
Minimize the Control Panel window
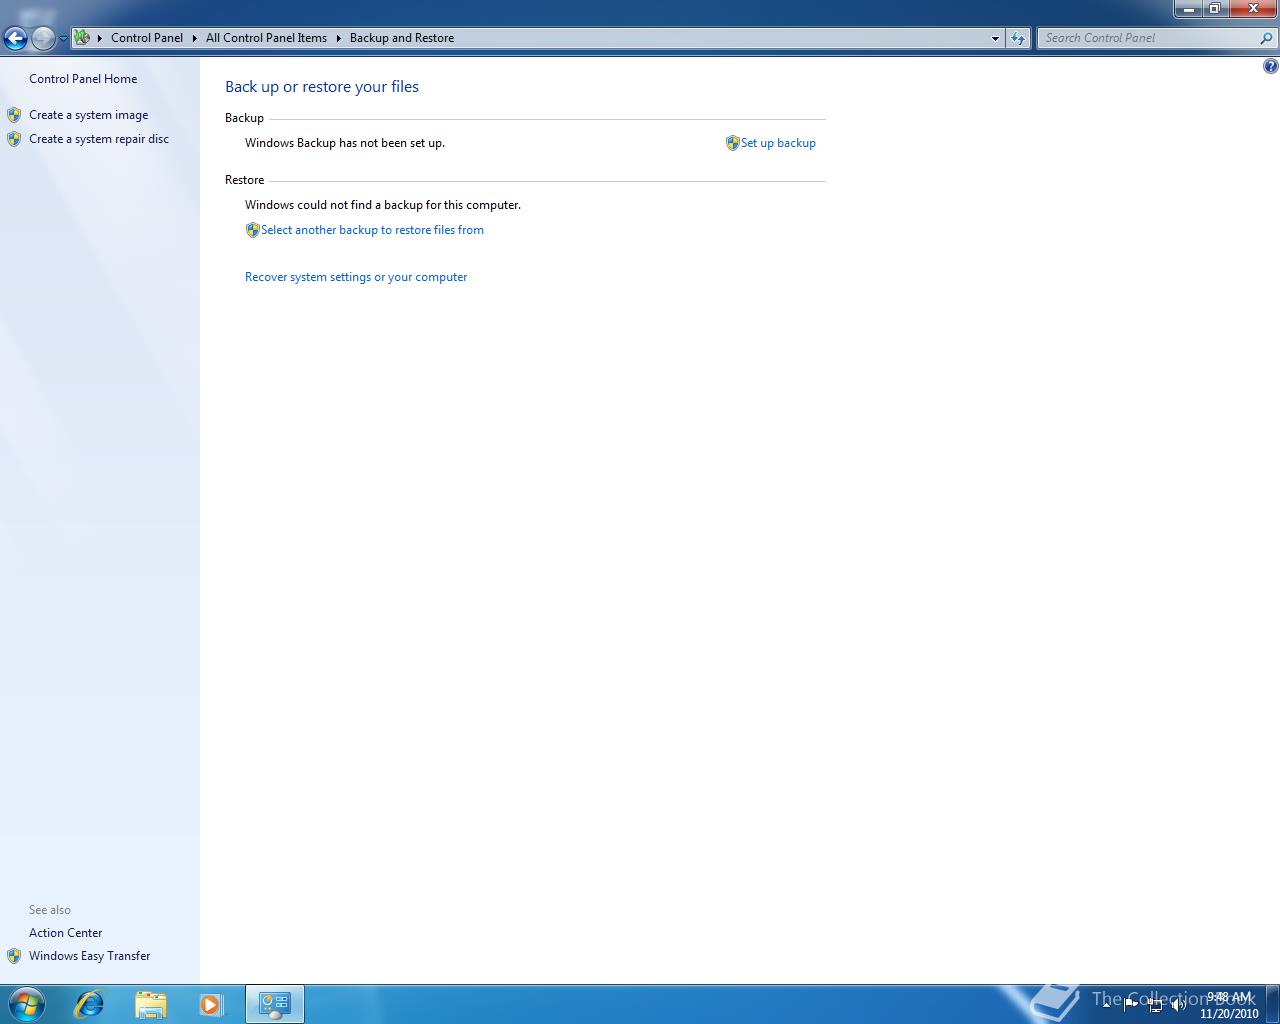(1188, 9)
